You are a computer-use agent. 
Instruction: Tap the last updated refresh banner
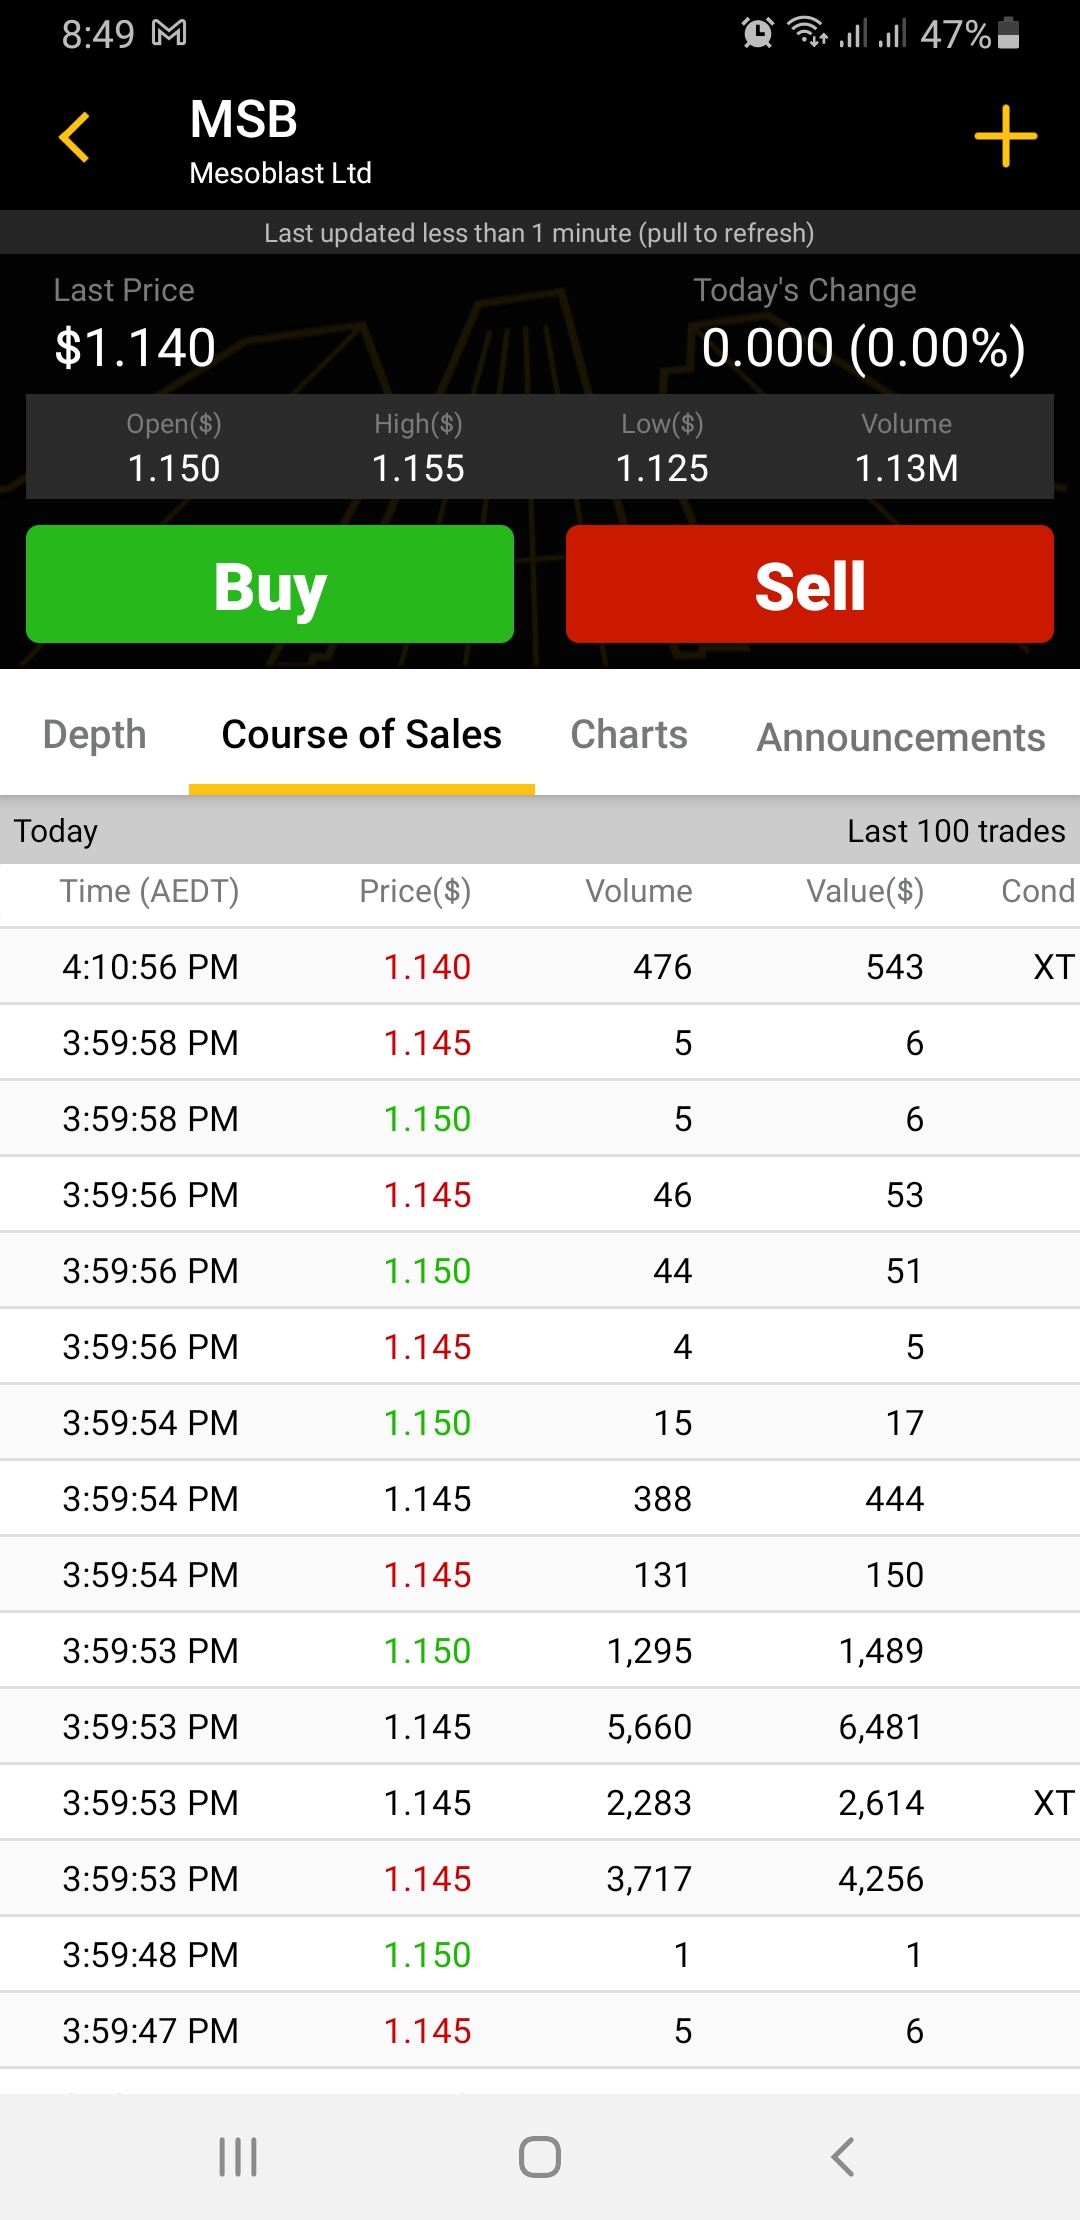click(540, 233)
